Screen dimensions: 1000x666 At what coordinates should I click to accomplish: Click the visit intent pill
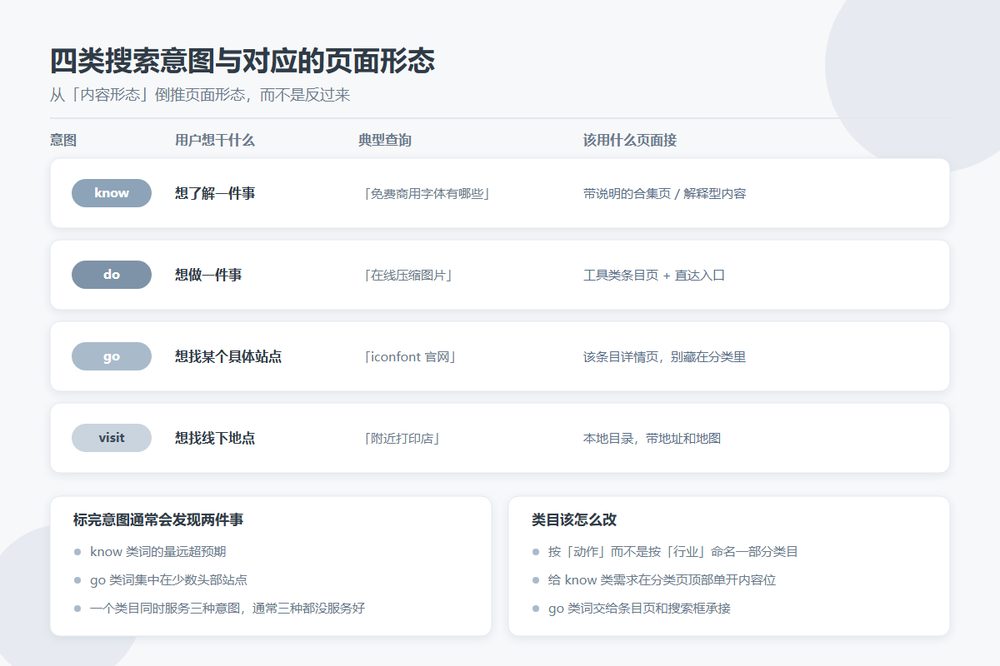pyautogui.click(x=112, y=438)
